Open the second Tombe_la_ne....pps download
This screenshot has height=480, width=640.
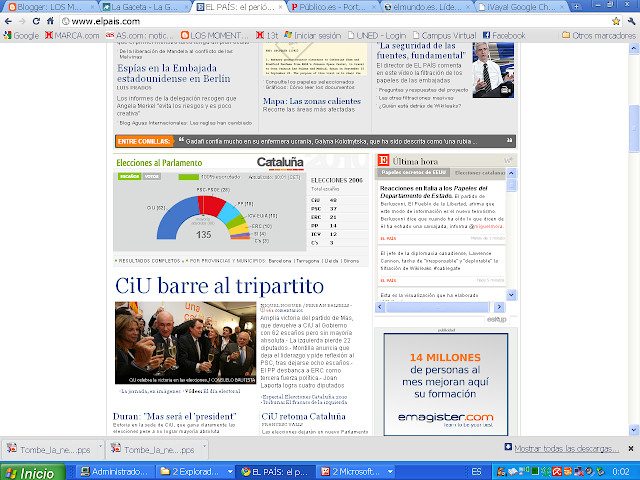point(154,449)
